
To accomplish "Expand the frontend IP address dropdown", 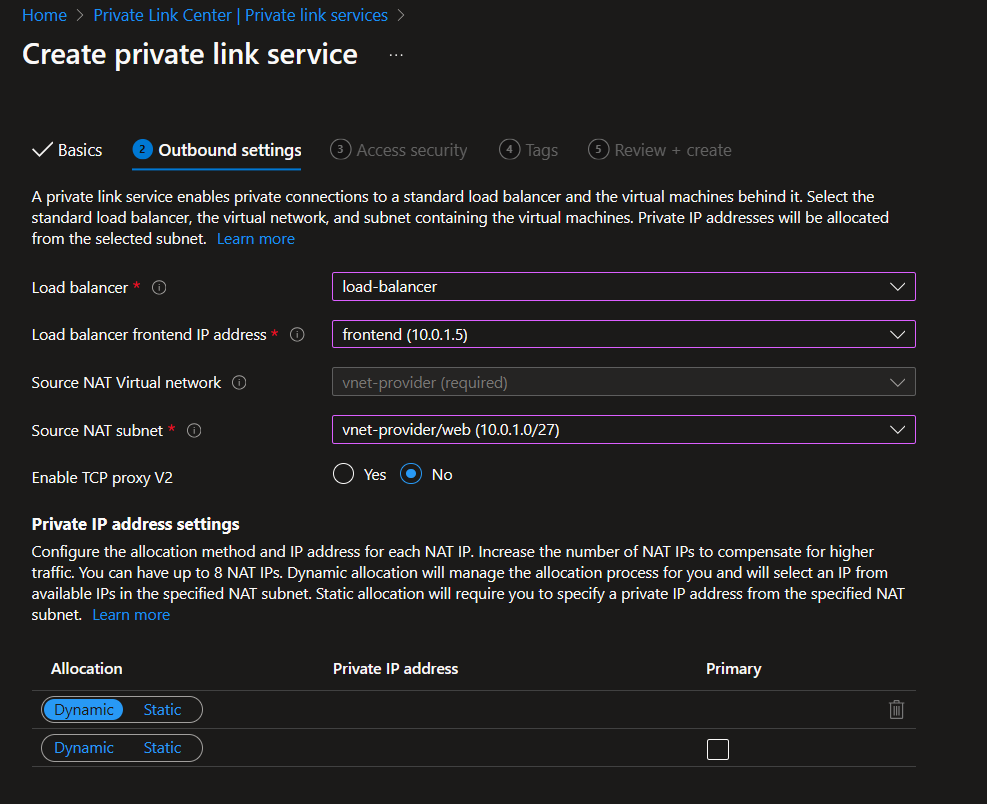I will point(624,335).
